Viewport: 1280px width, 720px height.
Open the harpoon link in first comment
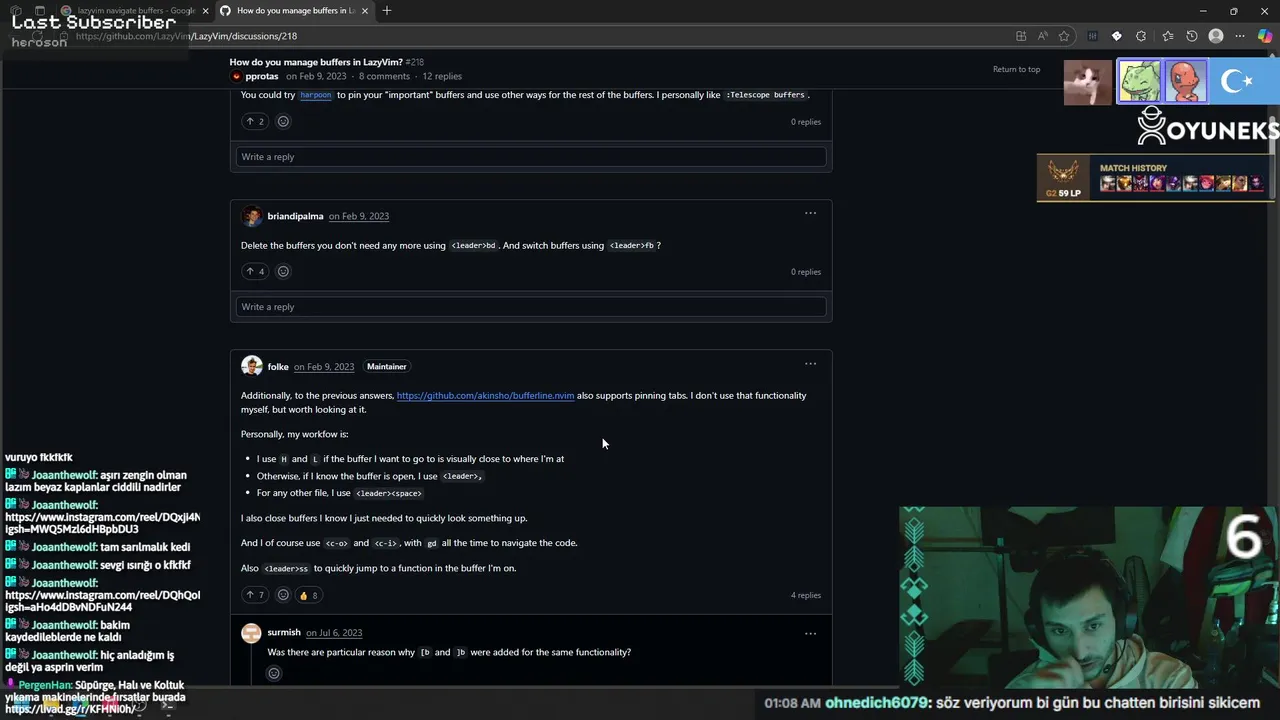pos(315,95)
